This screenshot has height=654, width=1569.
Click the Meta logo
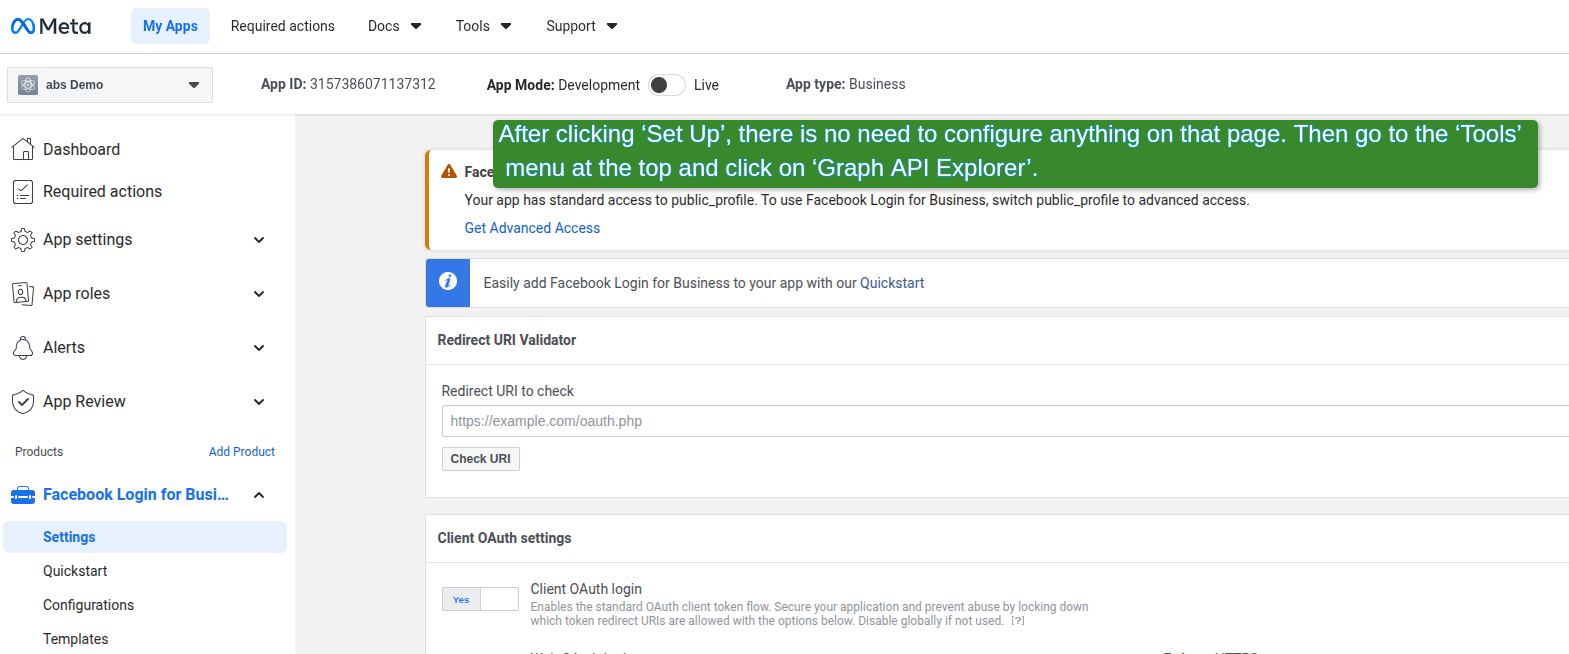click(x=51, y=26)
